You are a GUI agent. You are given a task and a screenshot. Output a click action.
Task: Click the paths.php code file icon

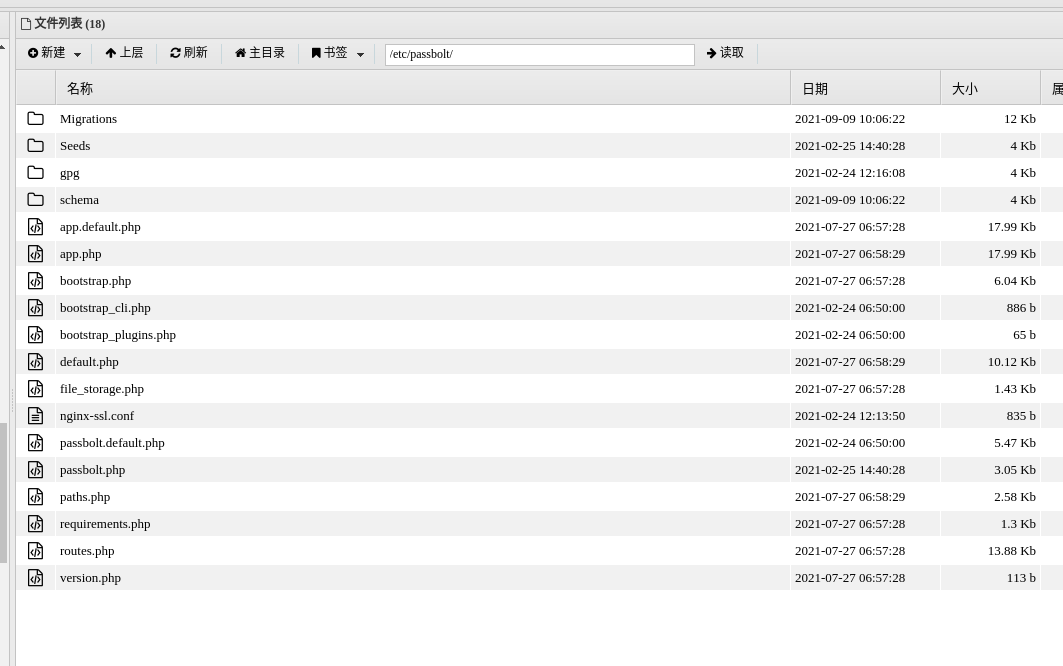point(35,497)
